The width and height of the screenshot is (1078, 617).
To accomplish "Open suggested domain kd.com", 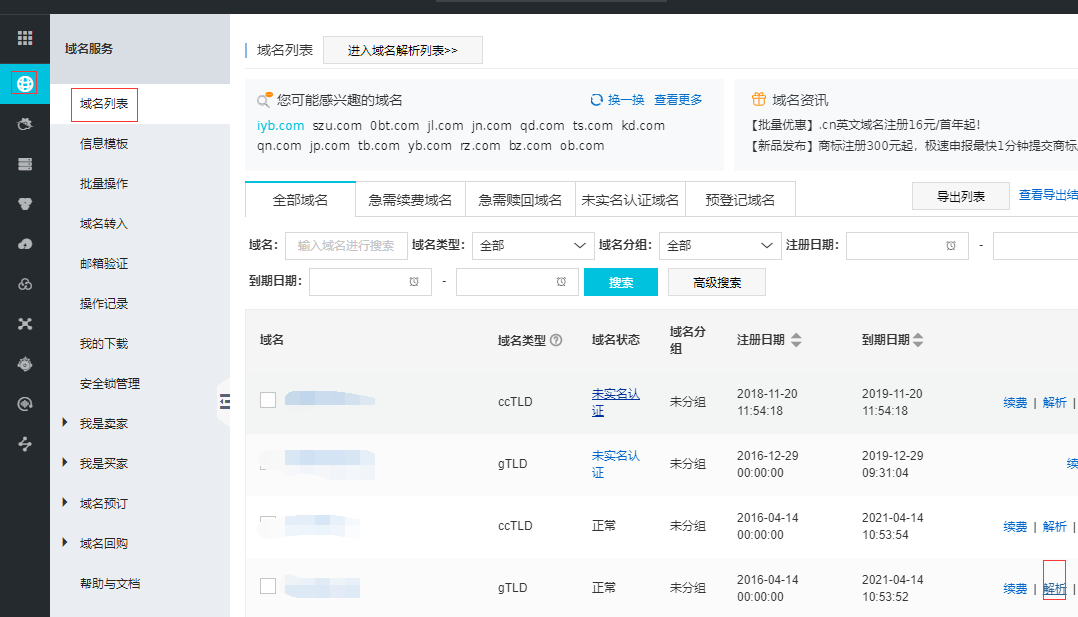I will click(644, 126).
